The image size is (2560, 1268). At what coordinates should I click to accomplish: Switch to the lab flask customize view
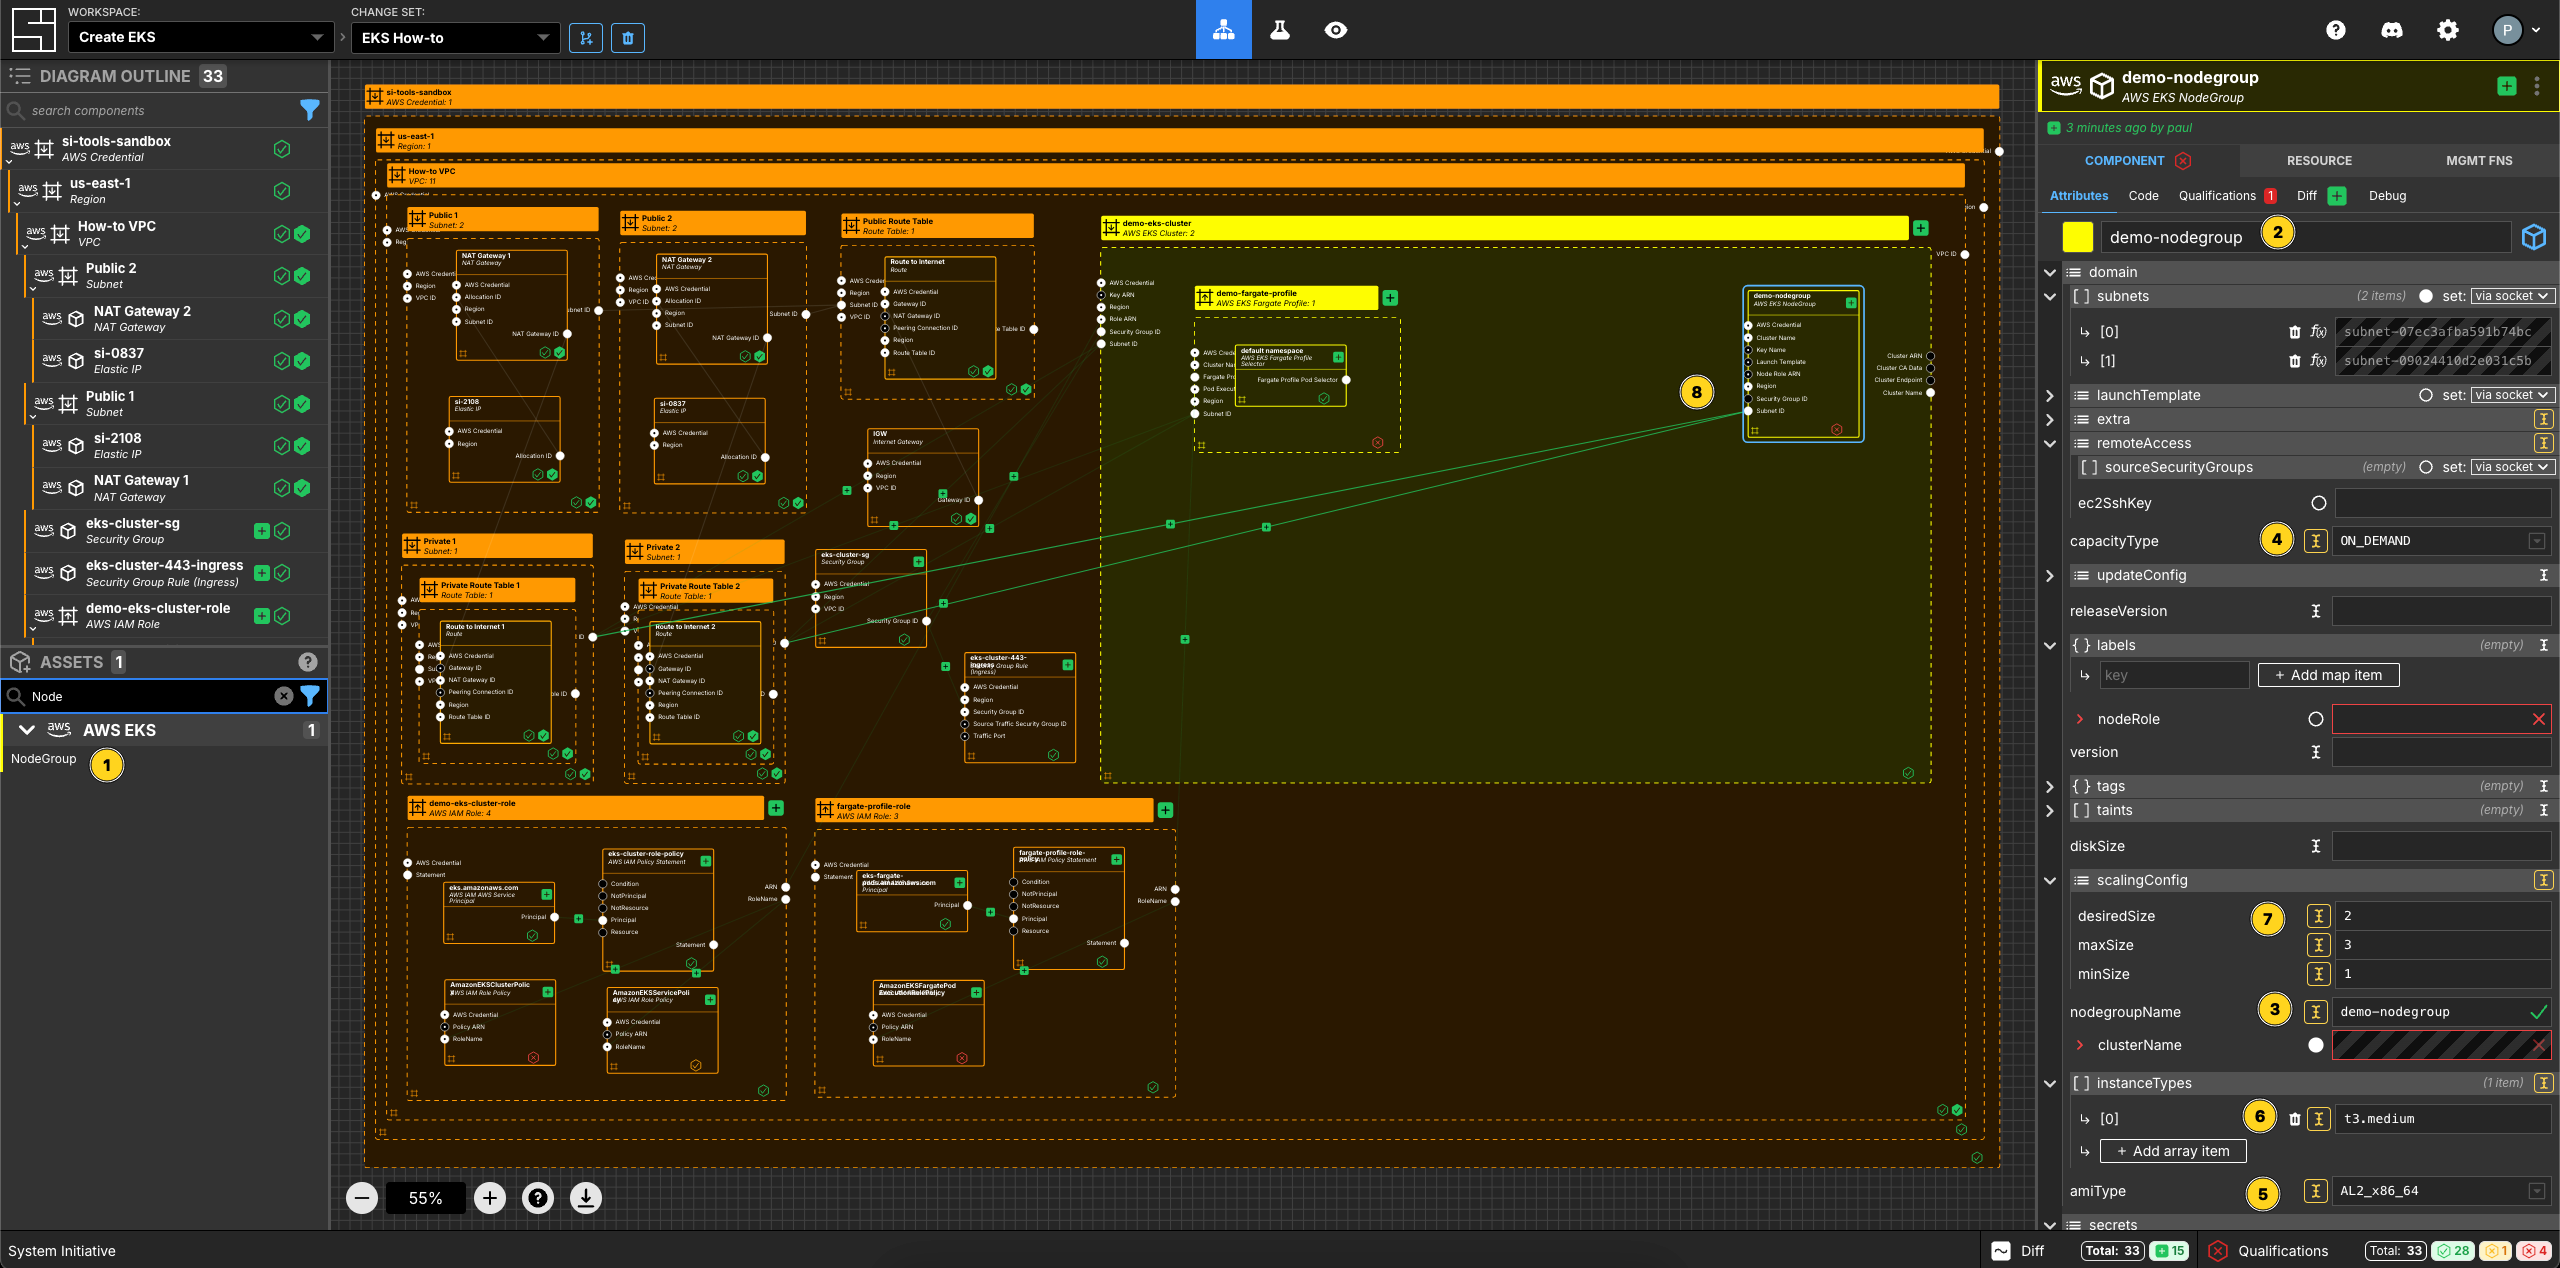1279,30
